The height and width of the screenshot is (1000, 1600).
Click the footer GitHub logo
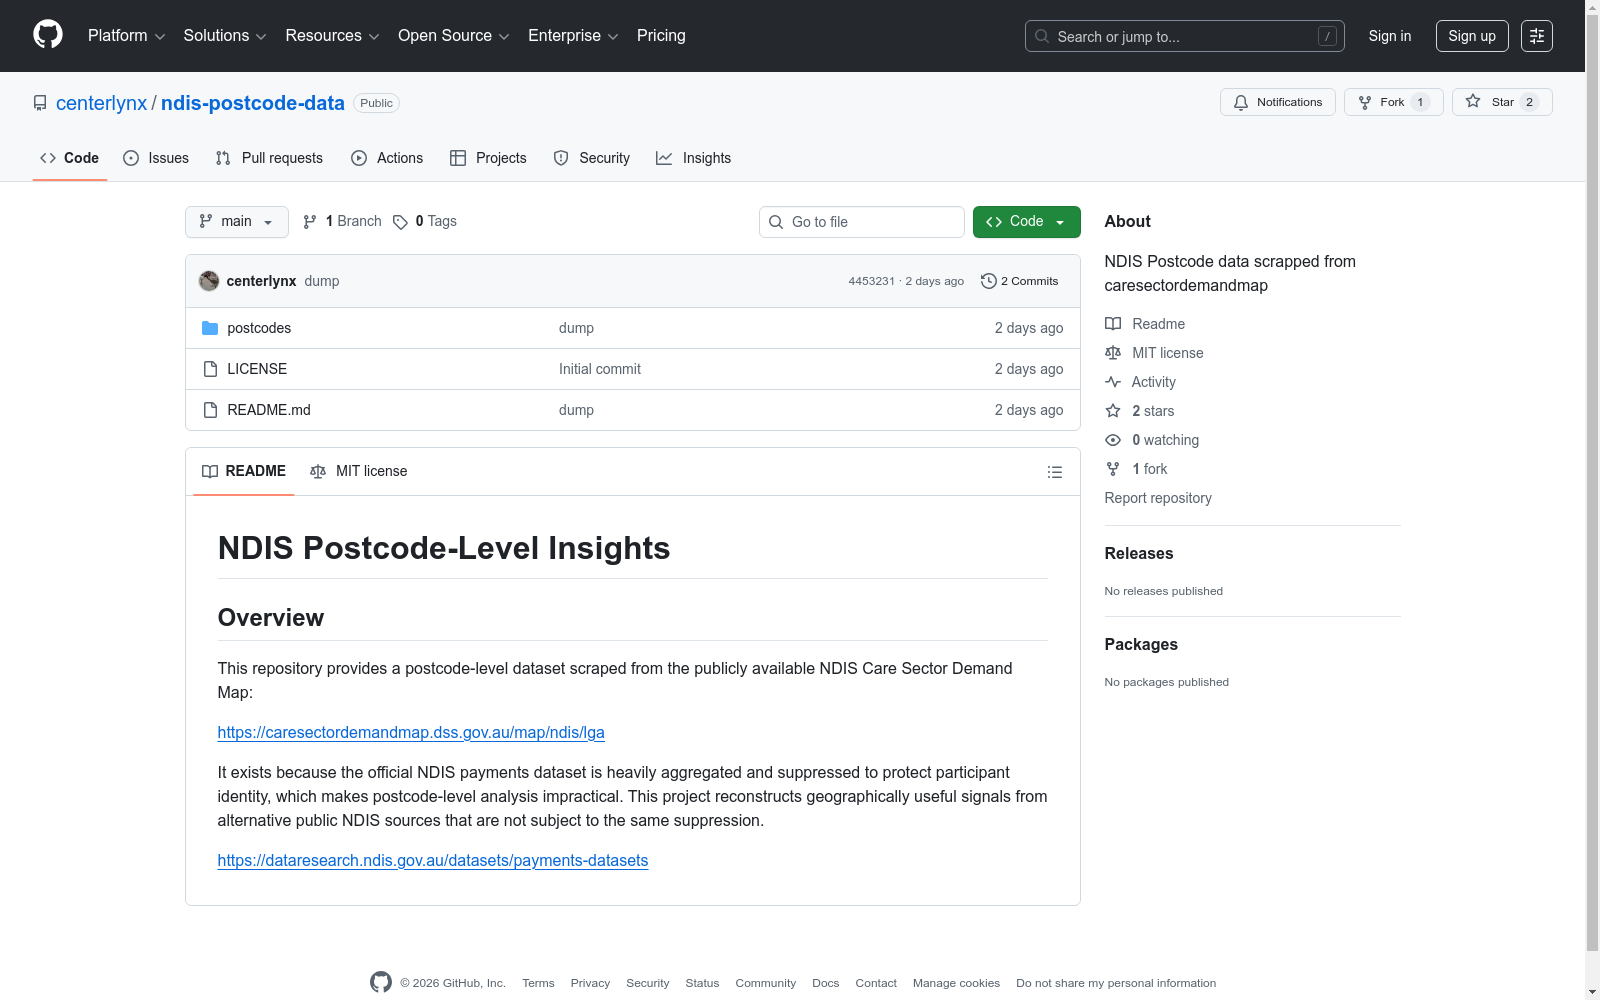[x=381, y=982]
